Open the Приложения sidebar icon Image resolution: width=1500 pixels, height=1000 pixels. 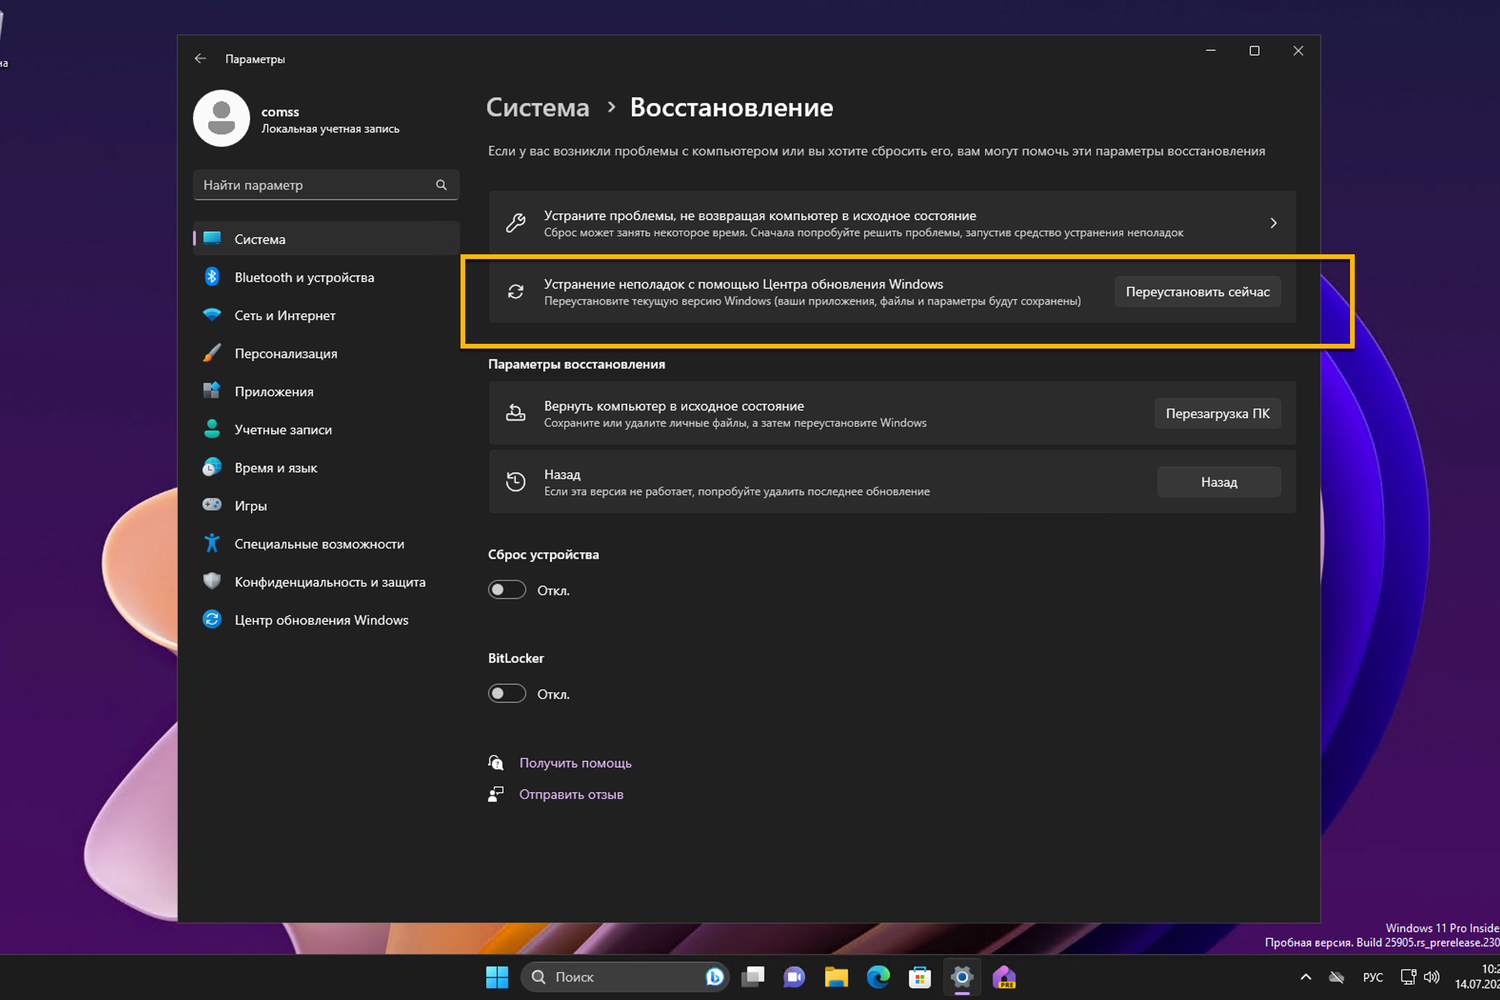(212, 391)
